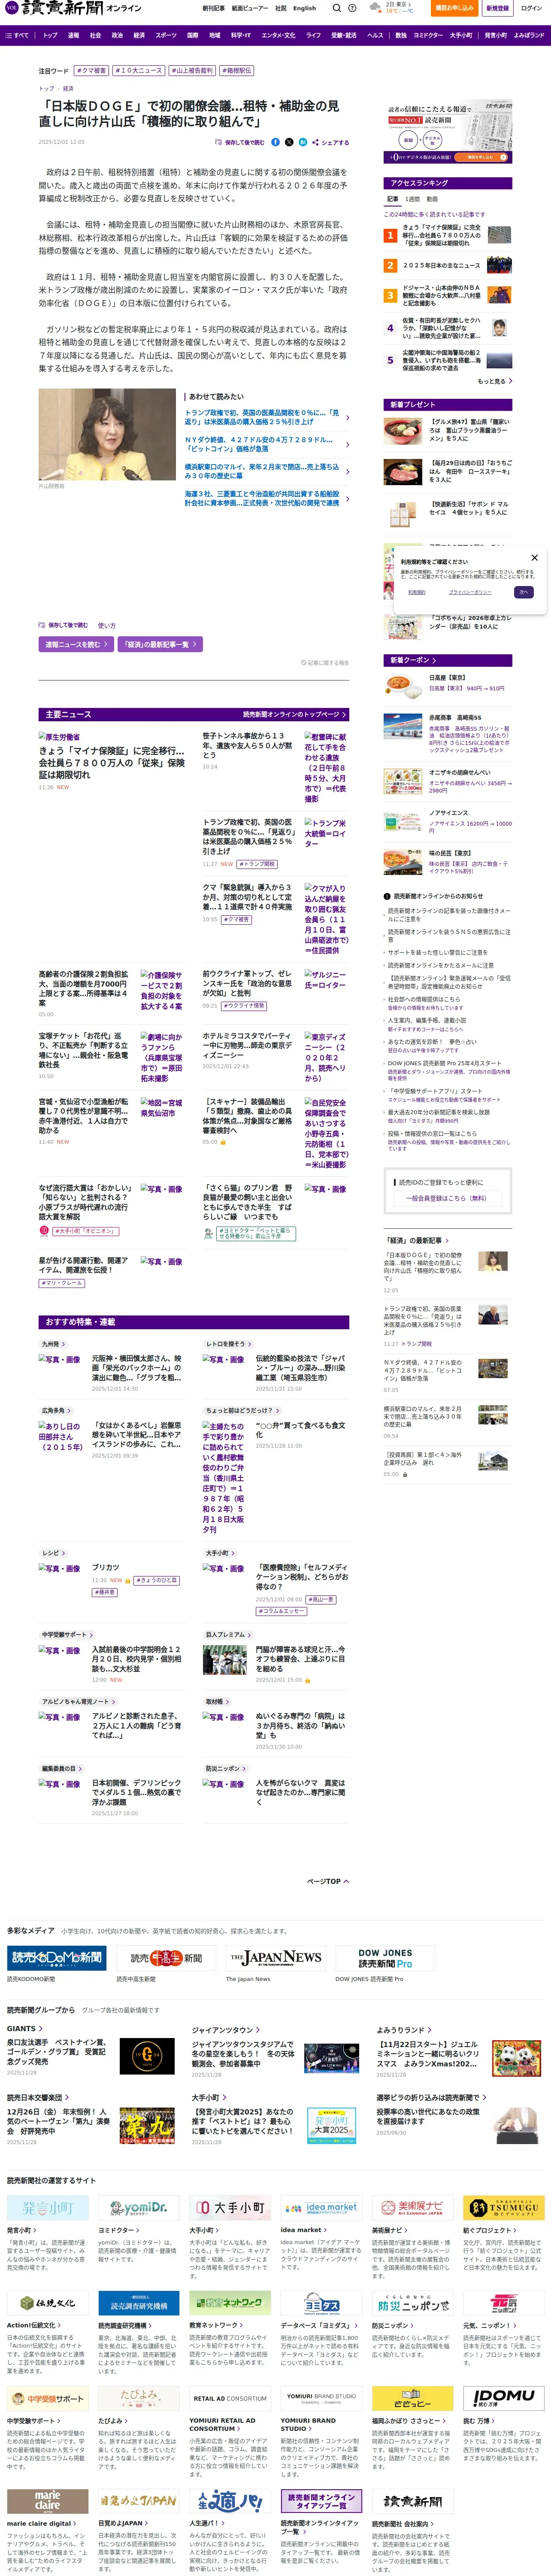This screenshot has width=551, height=2576.
Task: Share the article on Facebook
Action: [x=276, y=142]
